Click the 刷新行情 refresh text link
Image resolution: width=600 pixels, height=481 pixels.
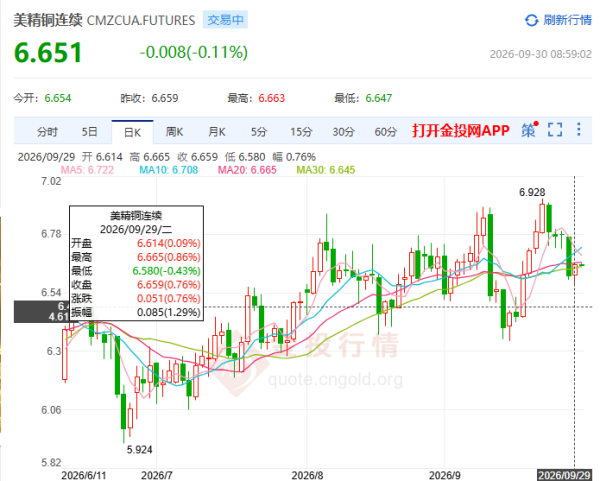pos(567,20)
